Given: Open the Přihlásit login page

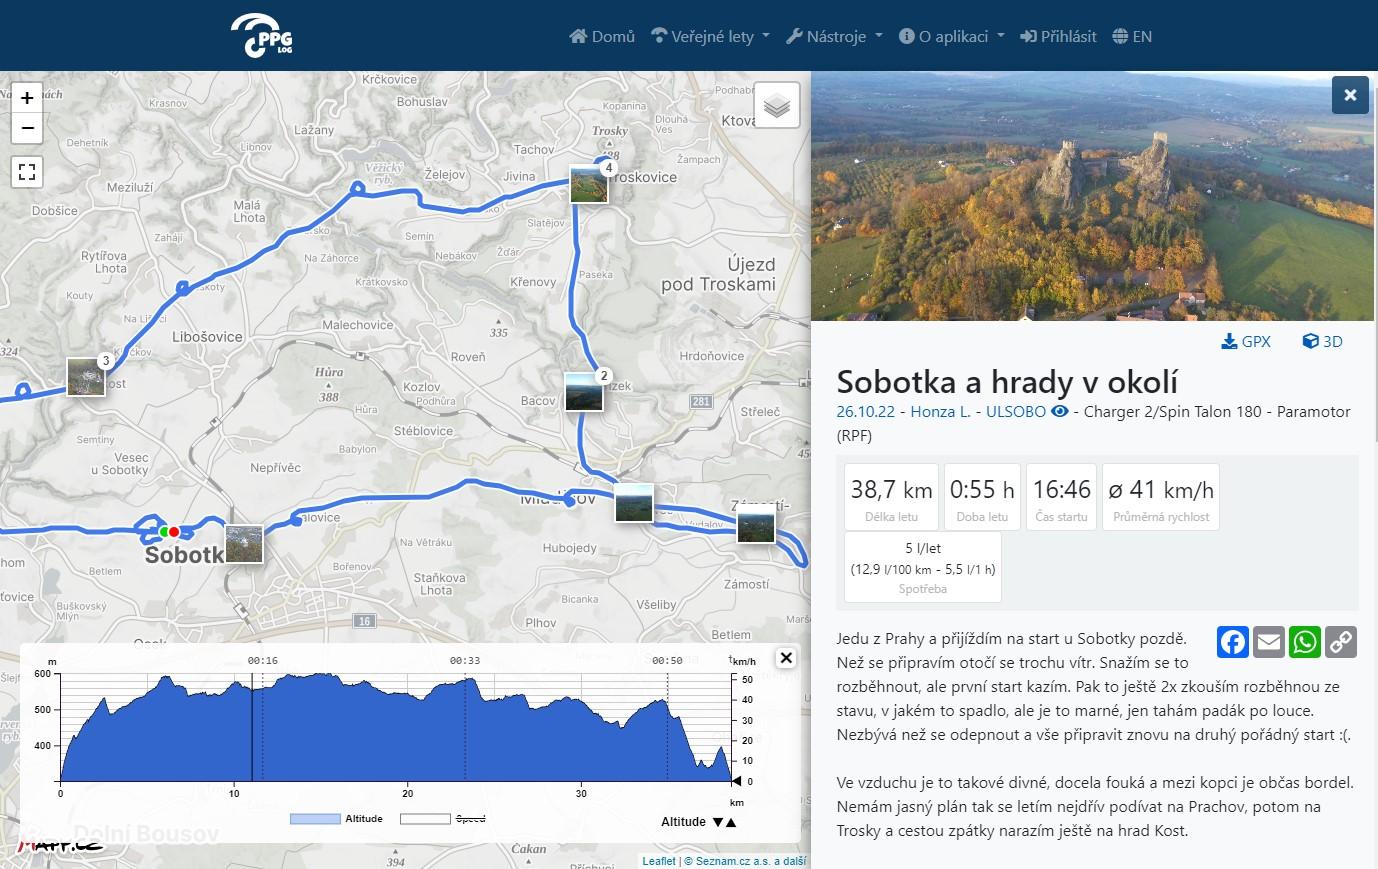Looking at the screenshot, I should coord(1058,36).
